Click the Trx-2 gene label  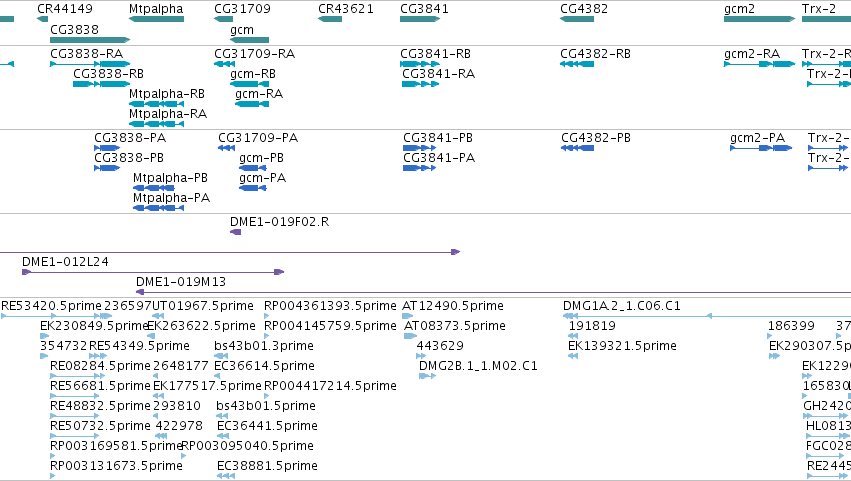pos(819,9)
